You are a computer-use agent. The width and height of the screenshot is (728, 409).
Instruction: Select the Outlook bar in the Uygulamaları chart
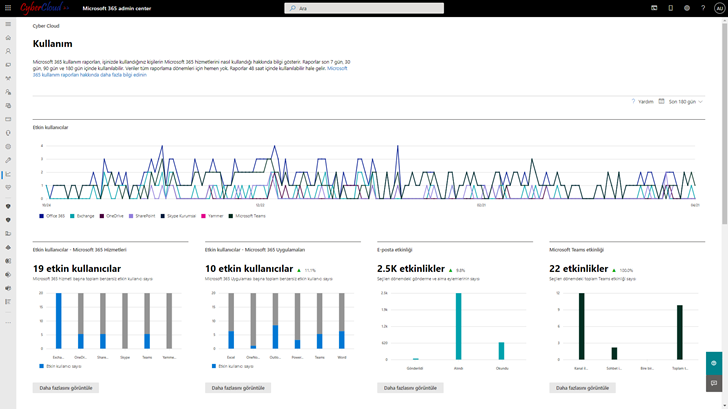(x=275, y=321)
